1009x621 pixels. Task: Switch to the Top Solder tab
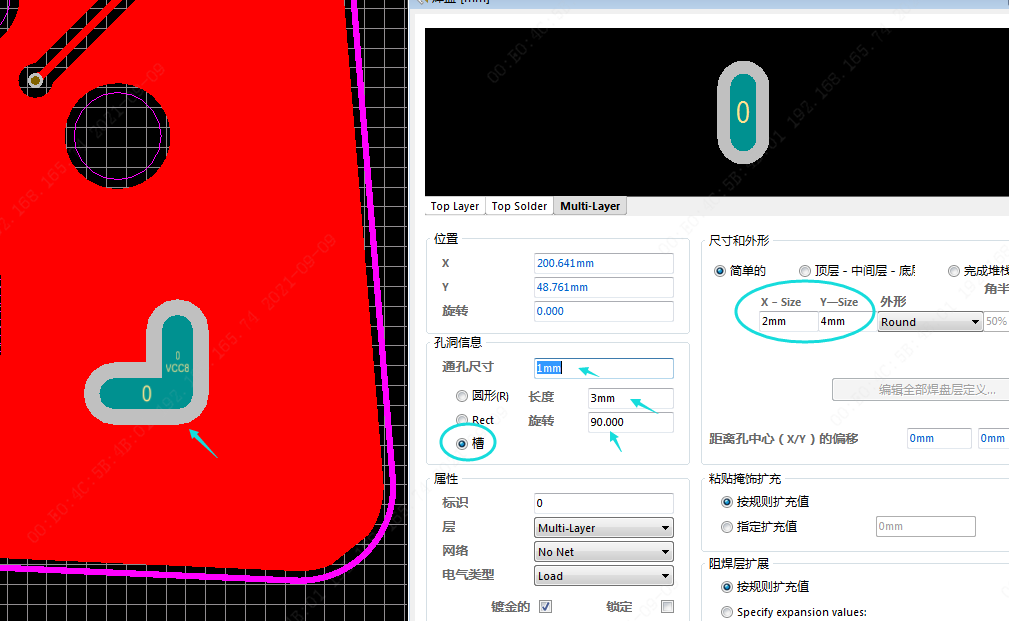point(519,206)
